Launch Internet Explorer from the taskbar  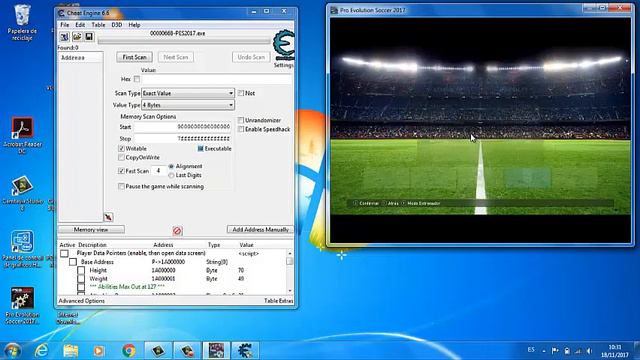[41, 350]
